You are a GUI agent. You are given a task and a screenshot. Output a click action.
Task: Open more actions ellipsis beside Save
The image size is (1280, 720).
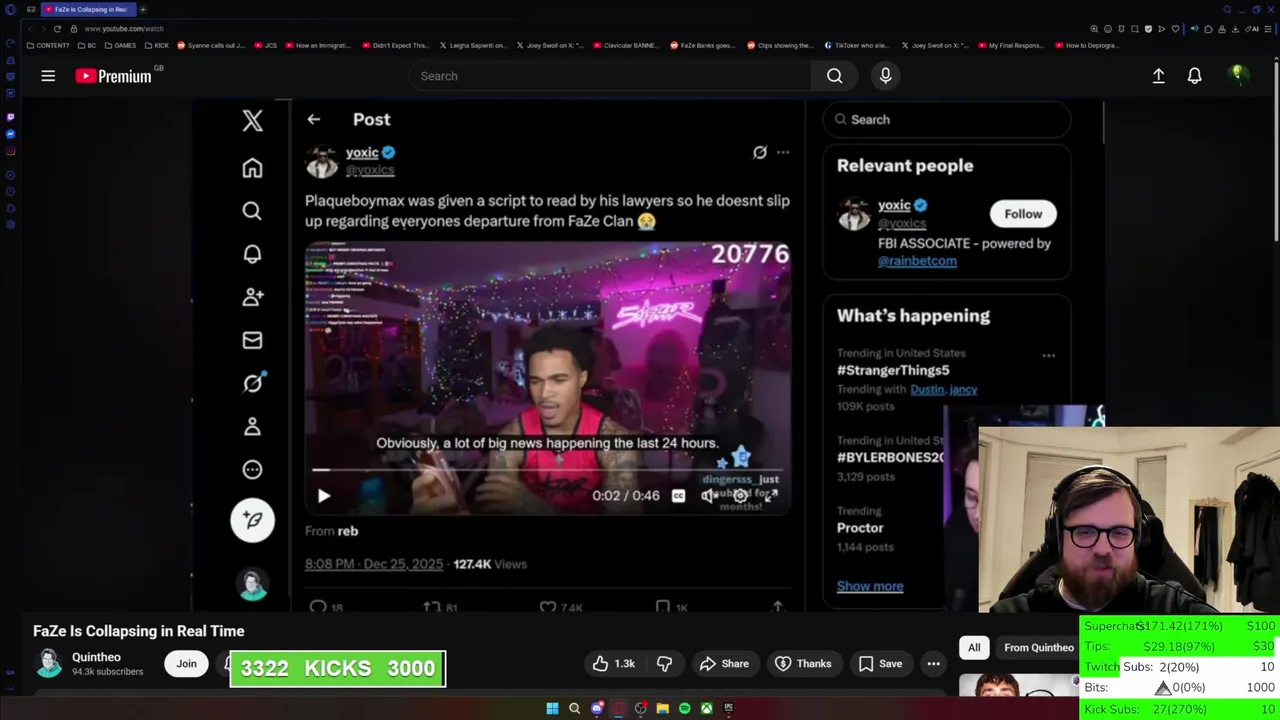tap(933, 664)
